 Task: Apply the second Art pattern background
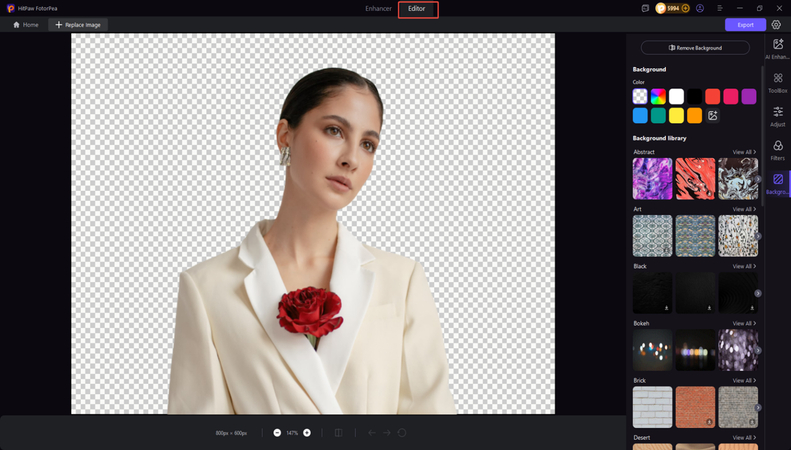[695, 236]
